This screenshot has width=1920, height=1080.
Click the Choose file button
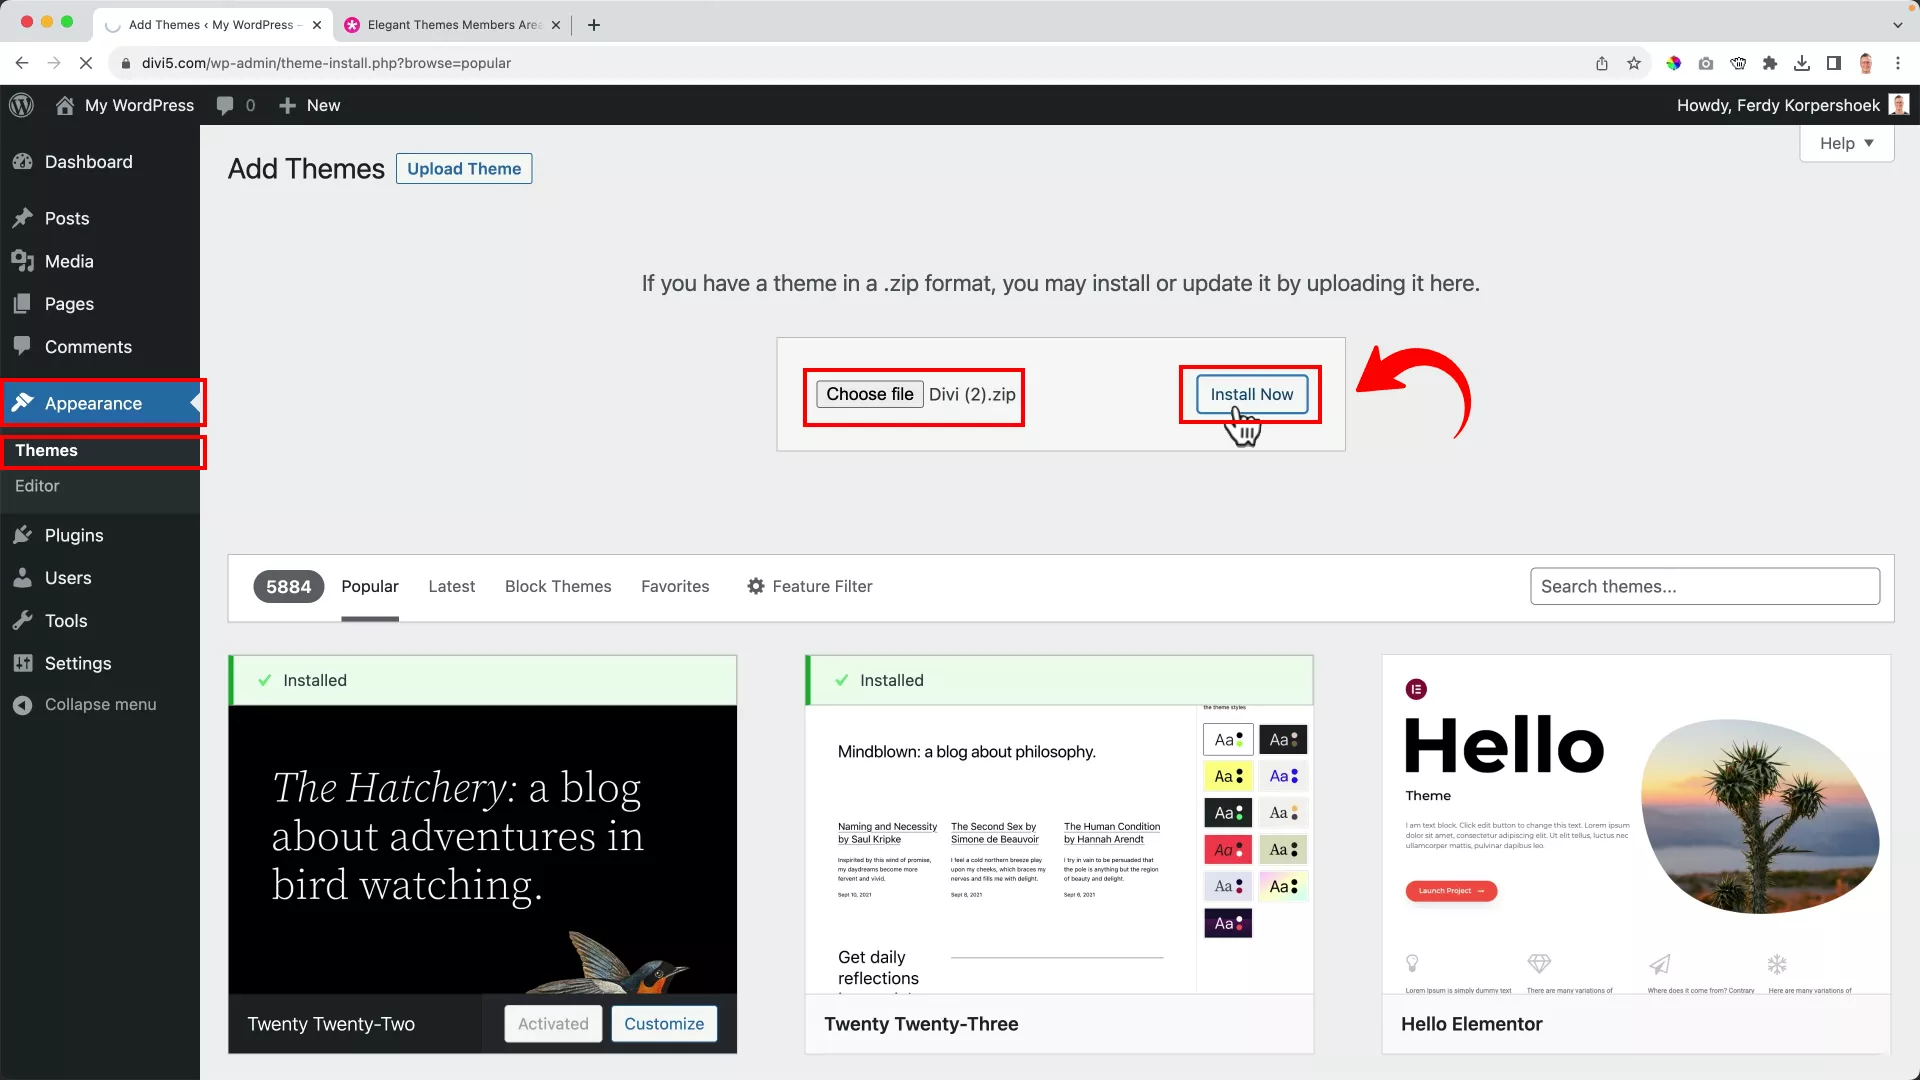[x=868, y=394]
